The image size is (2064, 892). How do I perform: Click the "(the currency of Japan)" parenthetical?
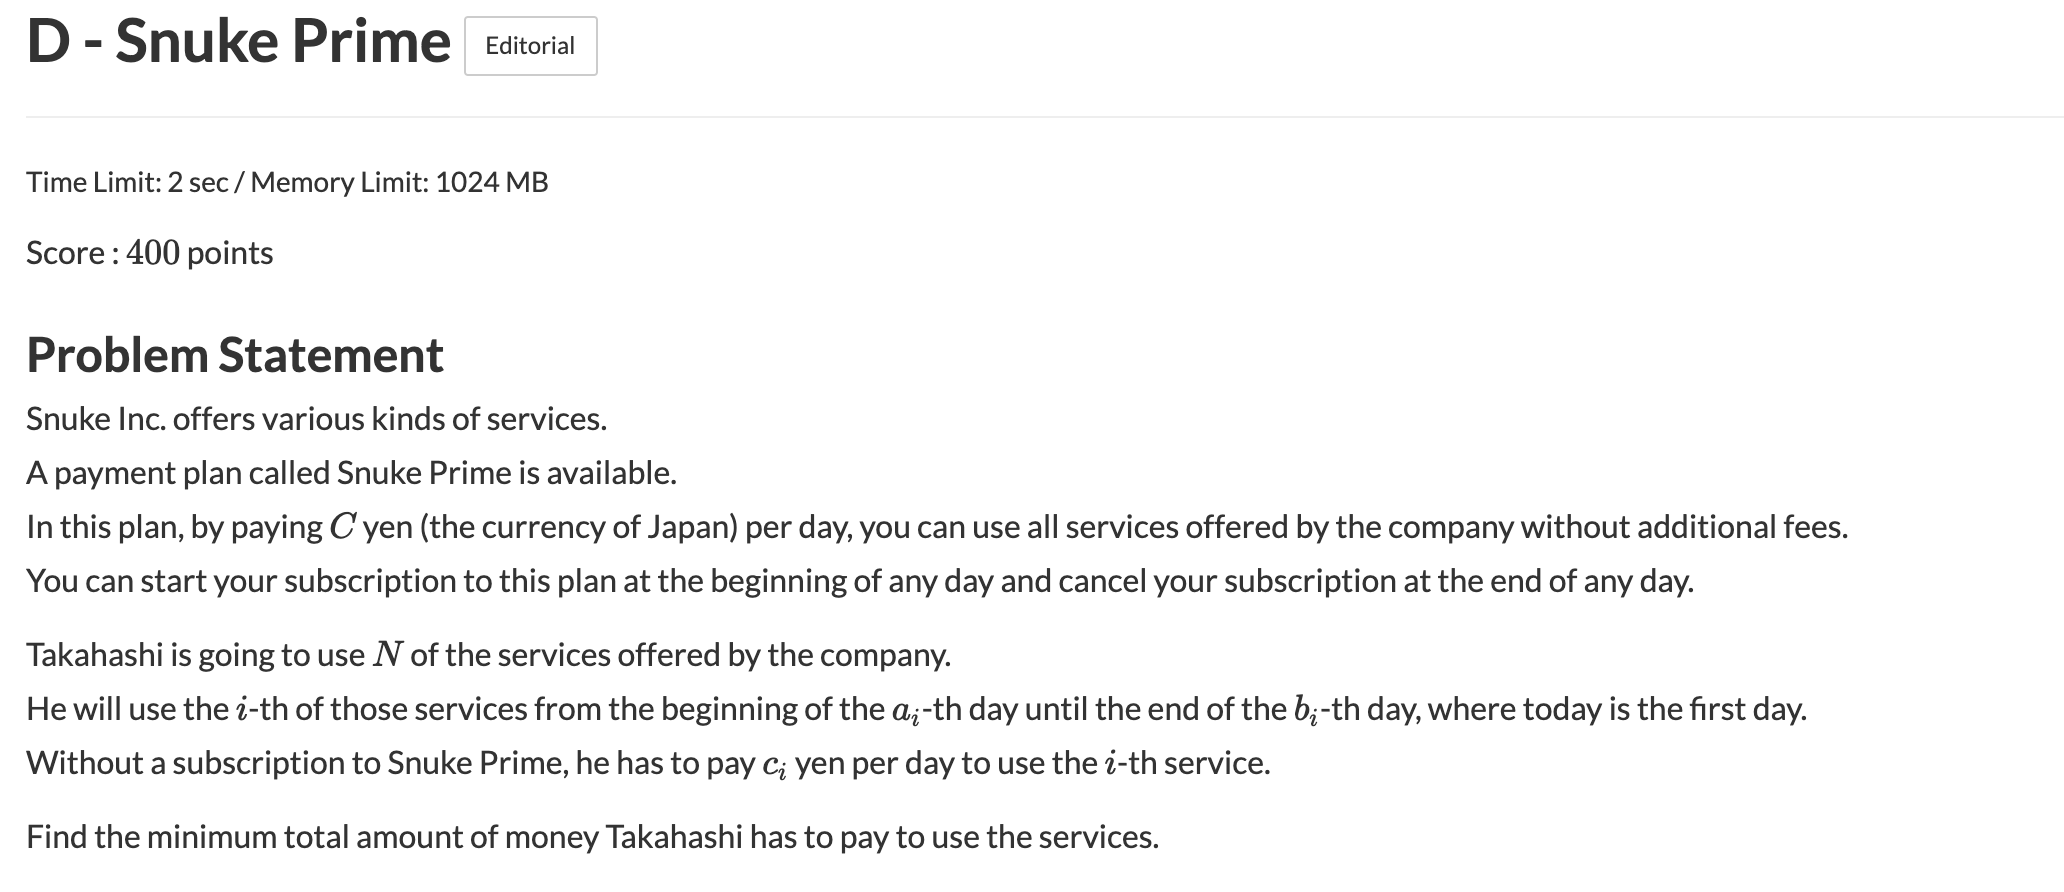[578, 527]
